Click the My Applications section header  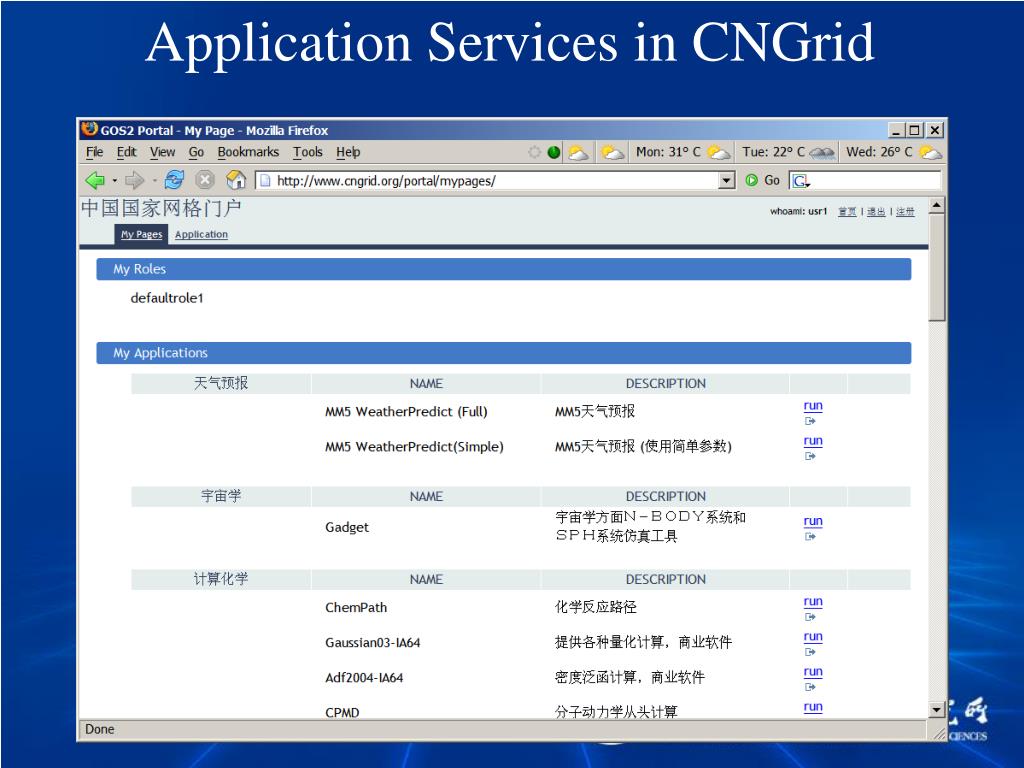(504, 353)
